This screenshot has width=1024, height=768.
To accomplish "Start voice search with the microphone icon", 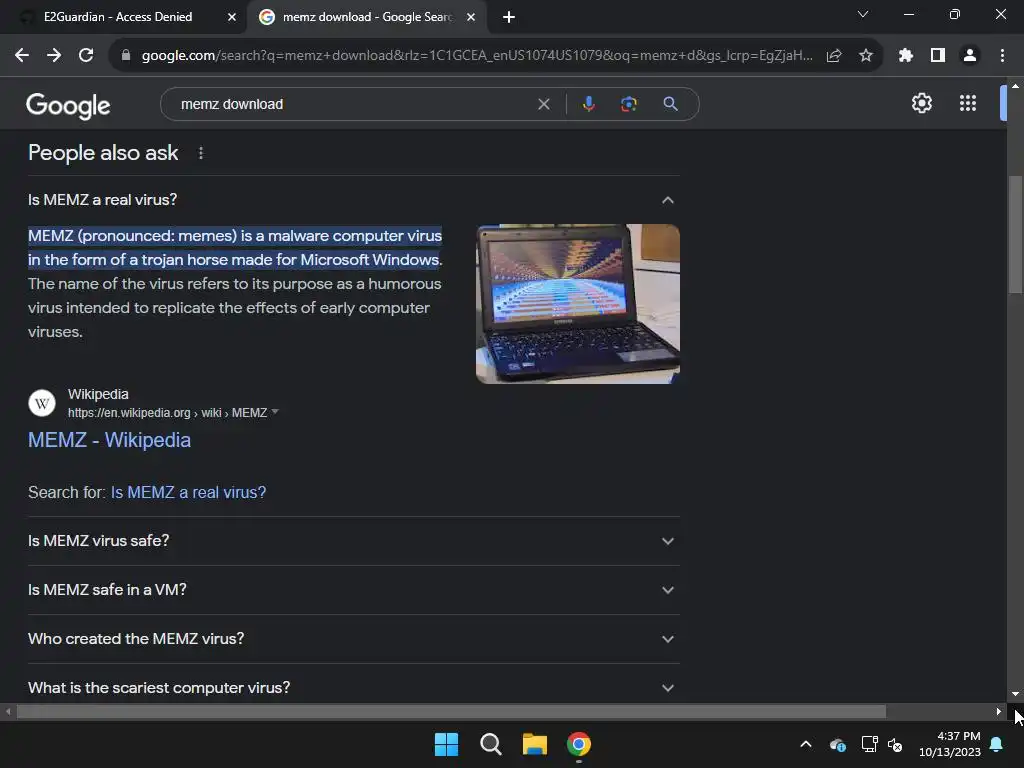I will (x=588, y=104).
